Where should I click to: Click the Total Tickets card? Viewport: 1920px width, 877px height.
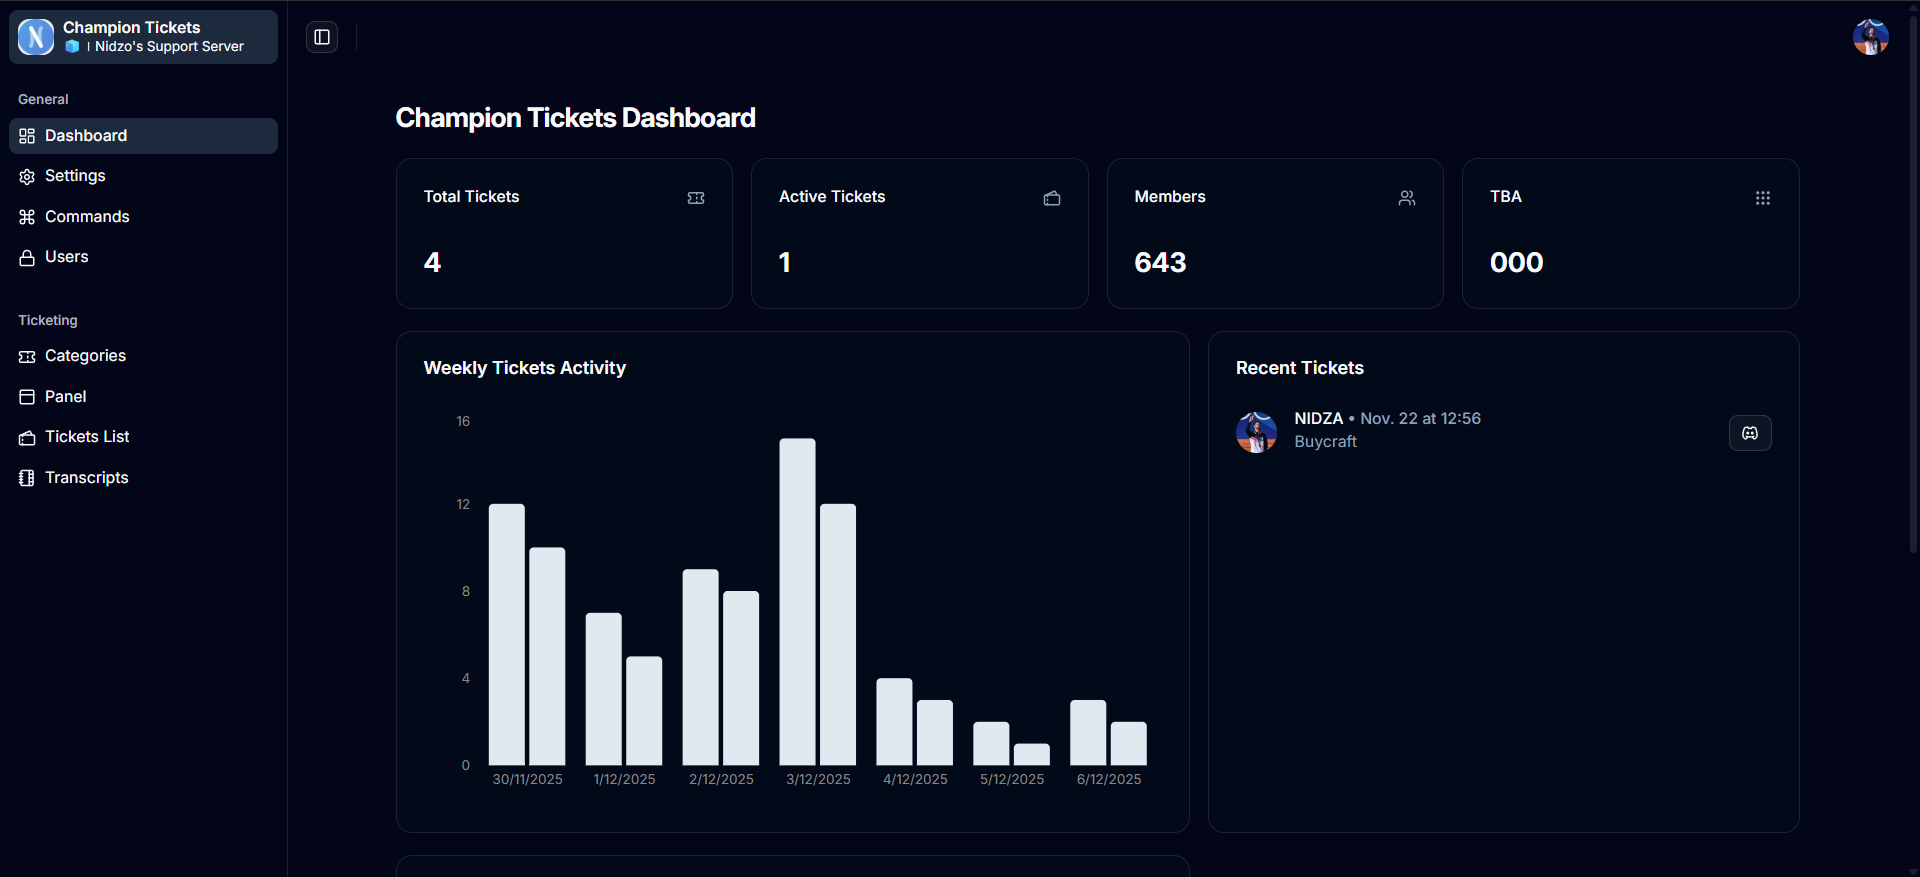(x=564, y=233)
